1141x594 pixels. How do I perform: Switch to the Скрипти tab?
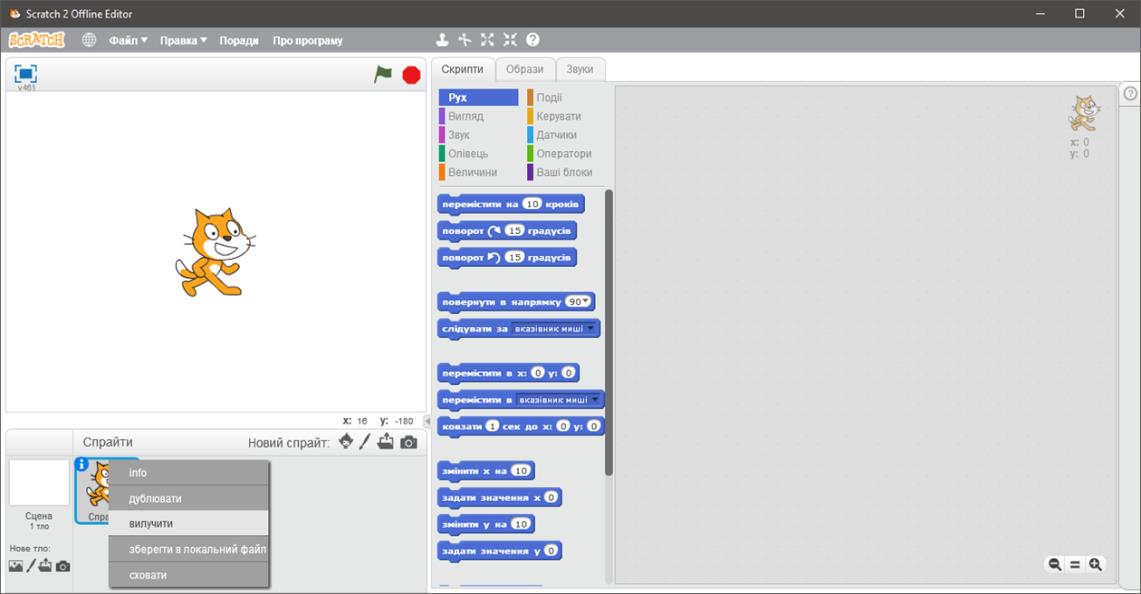(x=462, y=69)
